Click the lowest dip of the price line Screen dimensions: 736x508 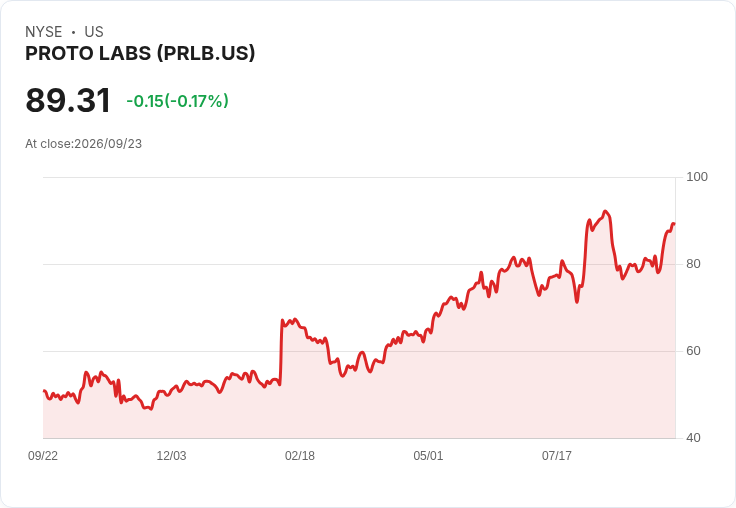pos(150,409)
